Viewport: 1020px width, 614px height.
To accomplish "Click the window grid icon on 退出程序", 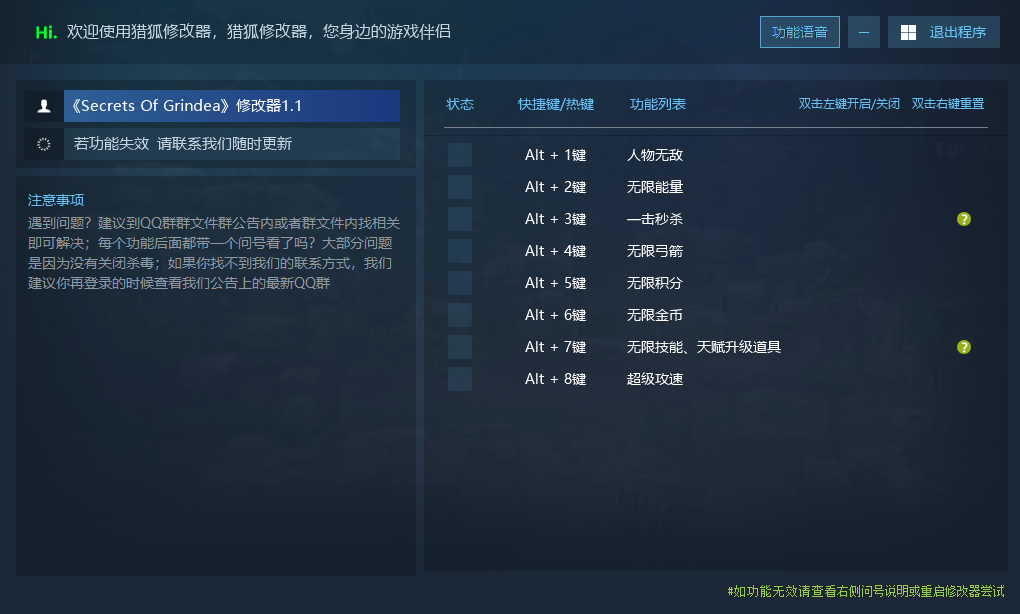I will click(908, 33).
